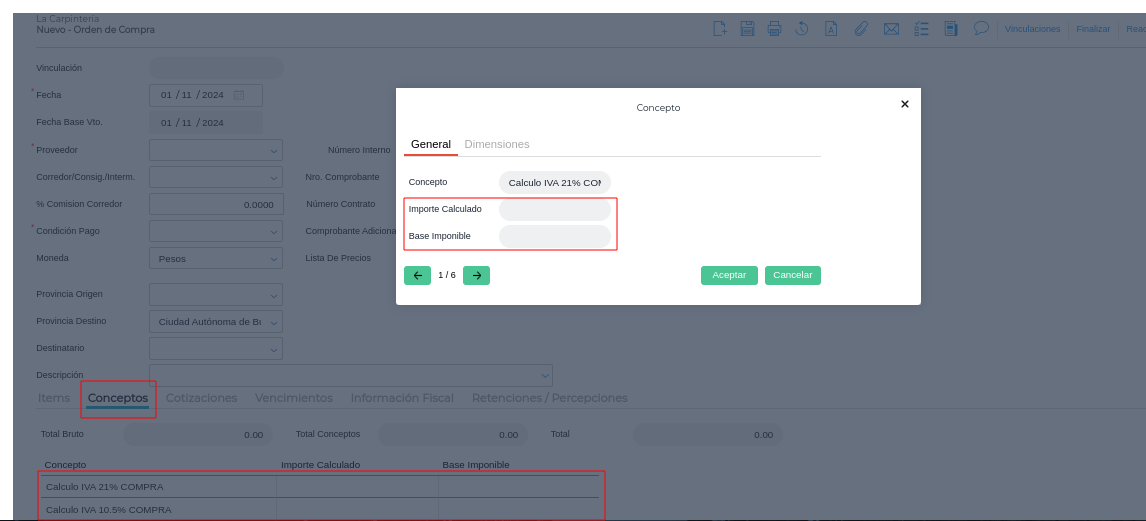Switch to General tab in dialog
The width and height of the screenshot is (1146, 521).
point(430,145)
